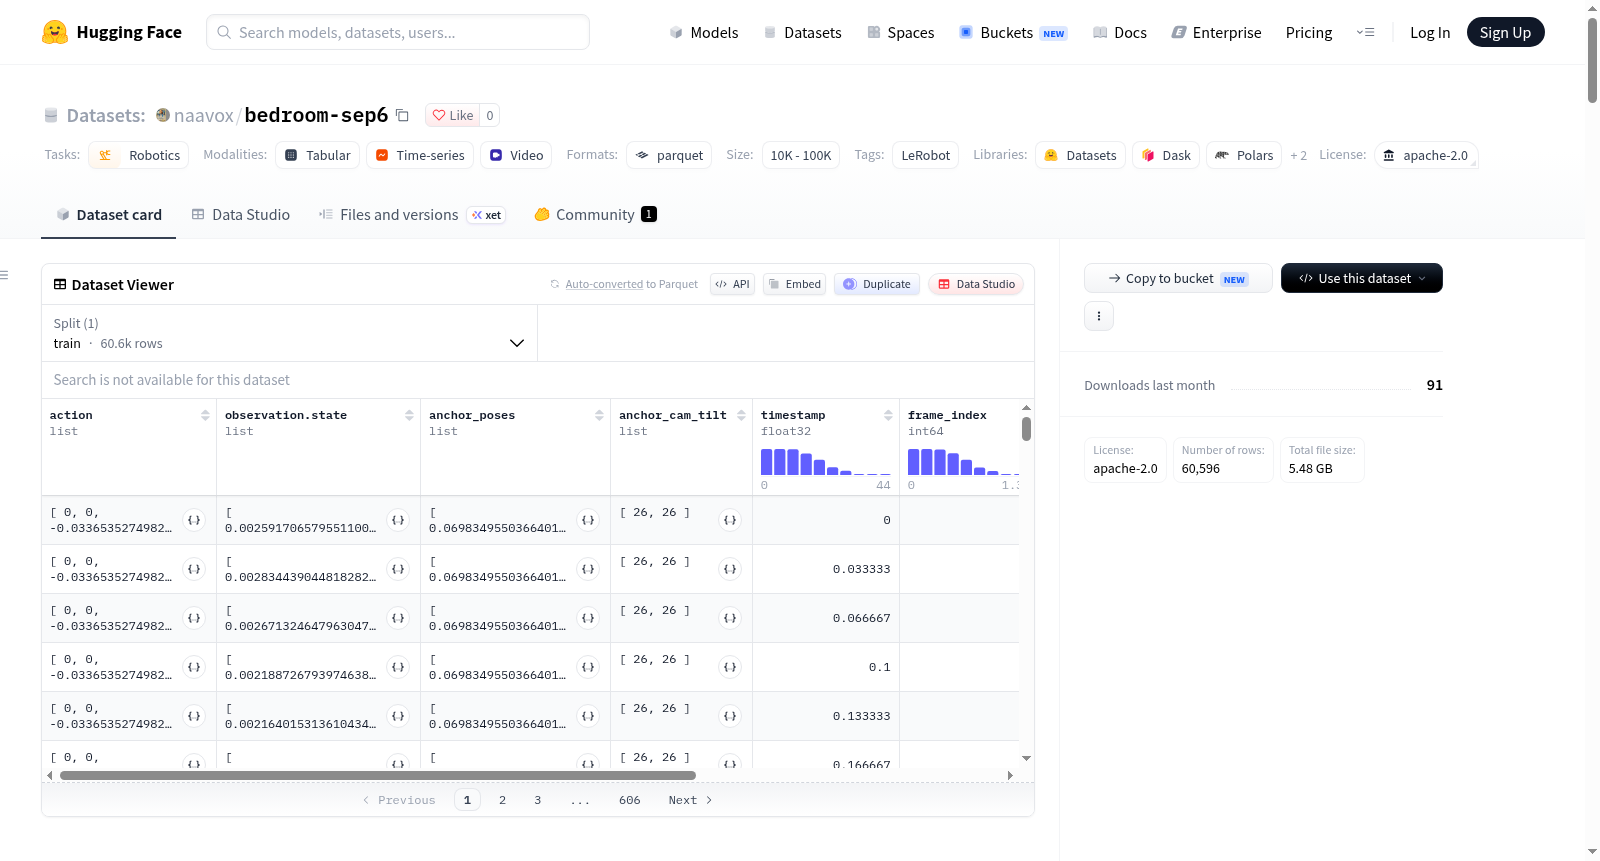Image resolution: width=1600 pixels, height=861 pixels.
Task: Sort by the observation.state column
Action: click(409, 415)
